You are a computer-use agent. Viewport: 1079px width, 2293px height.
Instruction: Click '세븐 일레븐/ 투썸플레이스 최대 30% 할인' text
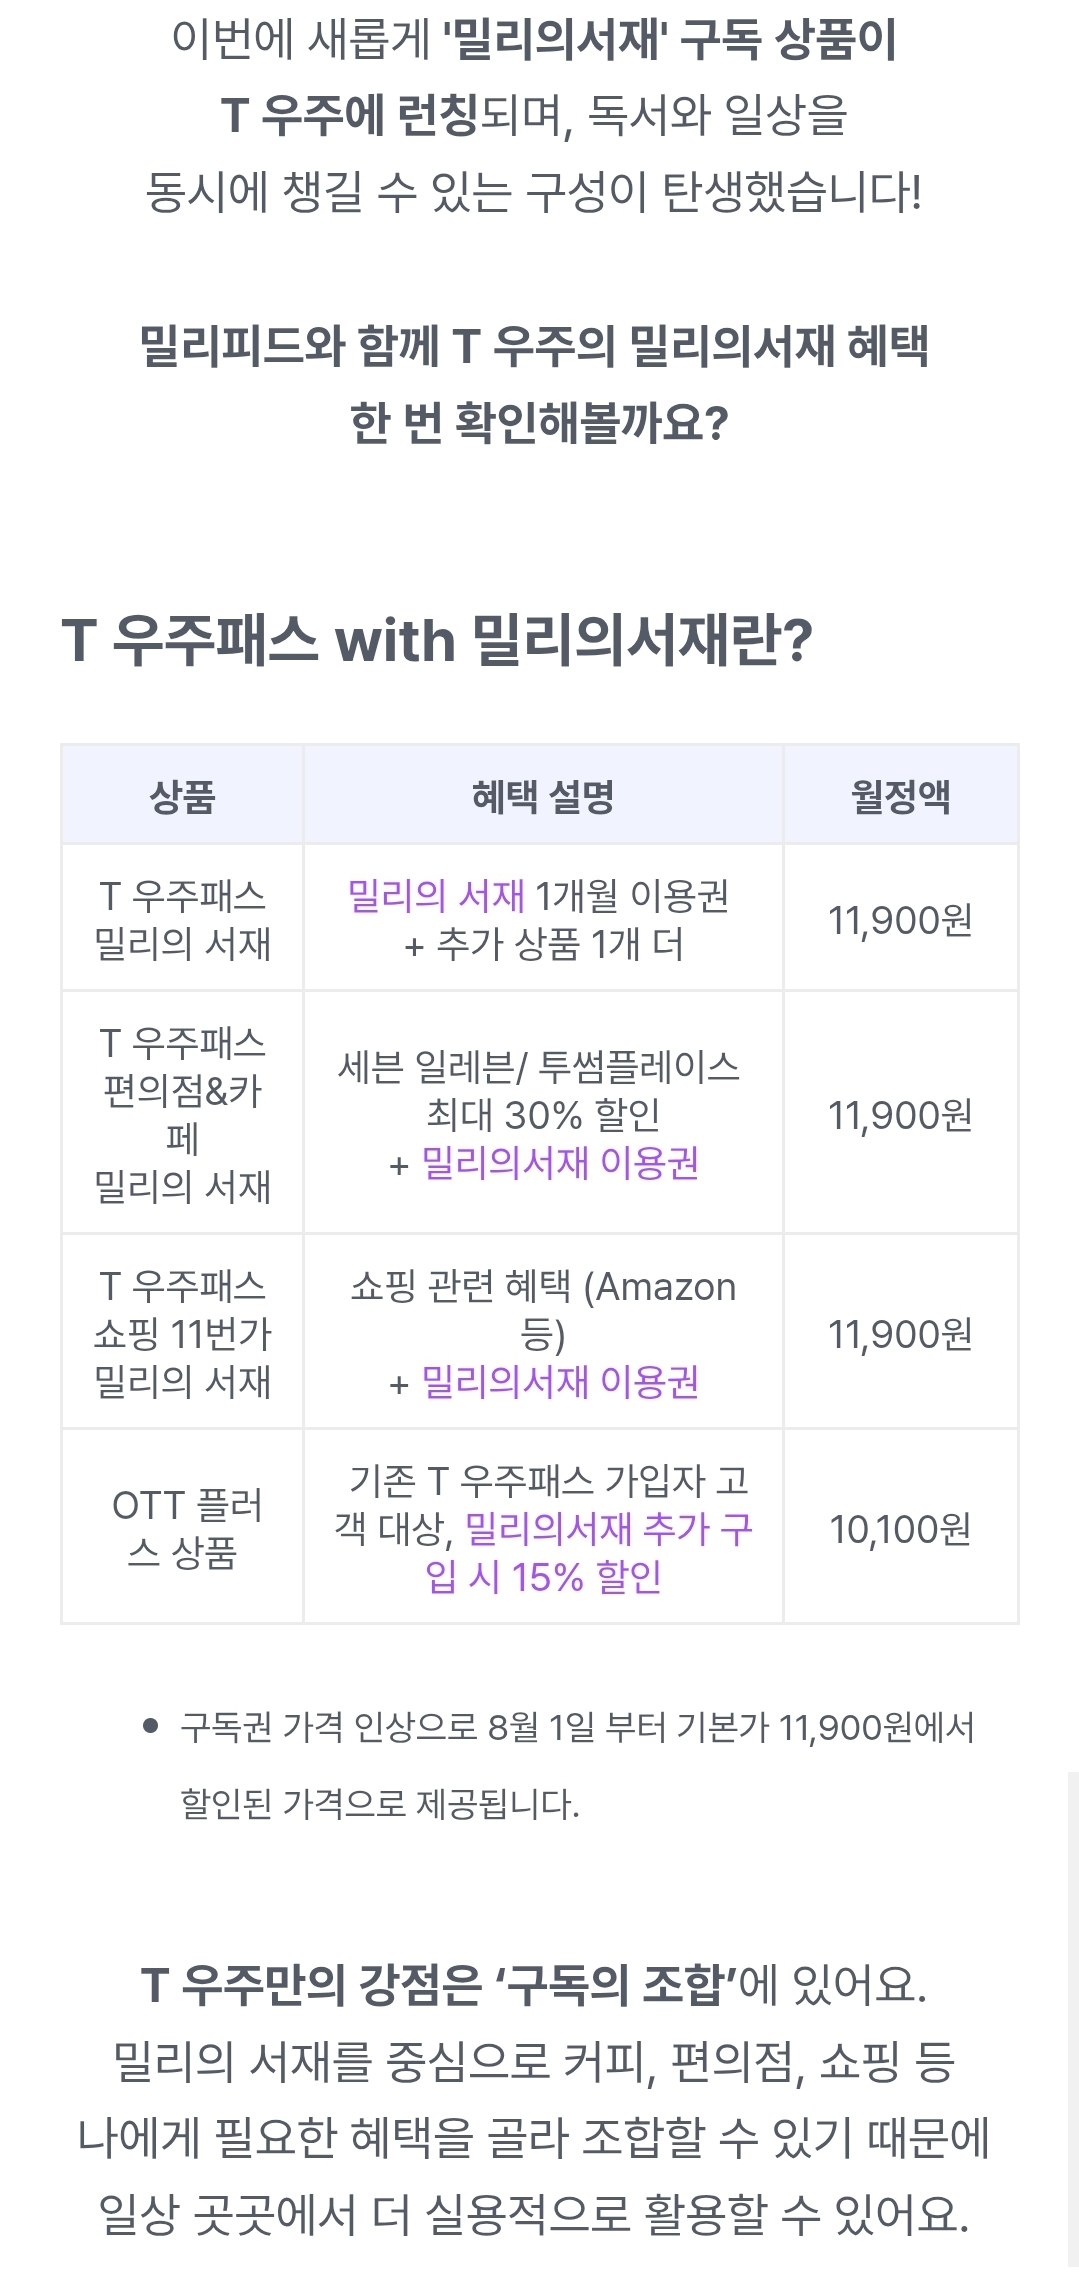(x=540, y=1090)
